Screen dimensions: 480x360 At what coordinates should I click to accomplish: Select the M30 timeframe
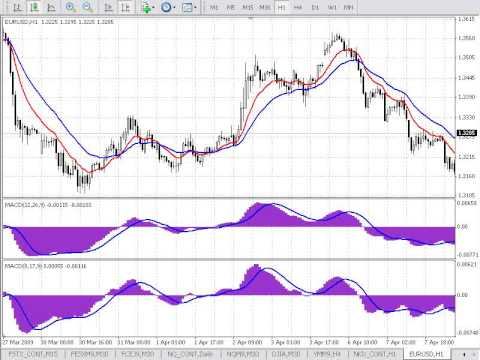(265, 7)
